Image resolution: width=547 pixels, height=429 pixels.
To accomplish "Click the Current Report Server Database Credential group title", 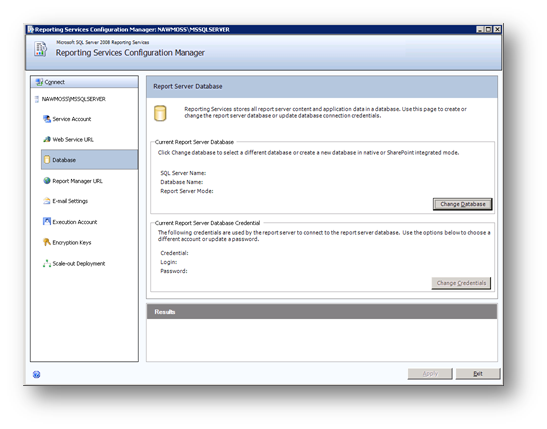I will pyautogui.click(x=208, y=223).
